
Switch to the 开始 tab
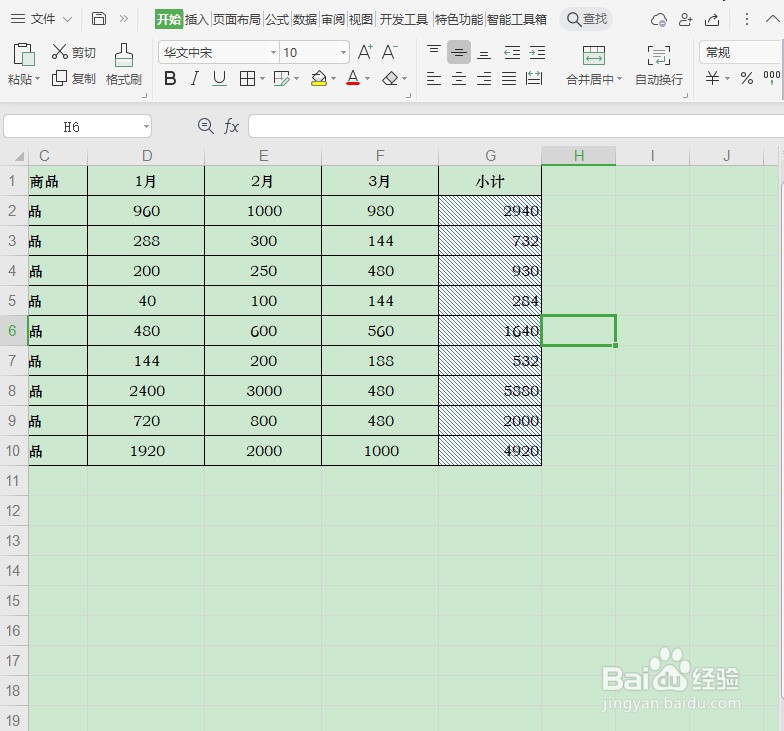tap(168, 20)
